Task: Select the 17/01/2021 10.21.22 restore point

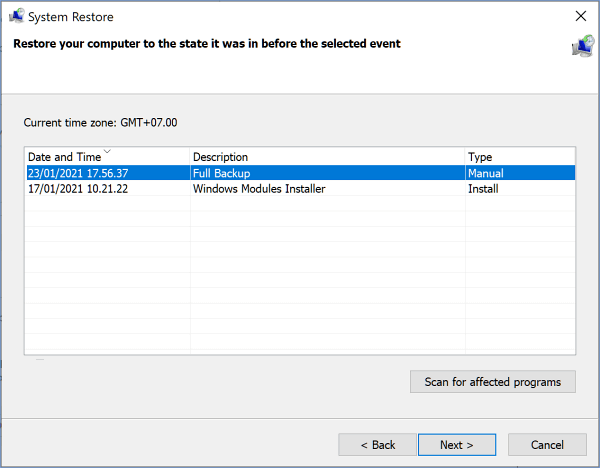Action: tap(301, 189)
